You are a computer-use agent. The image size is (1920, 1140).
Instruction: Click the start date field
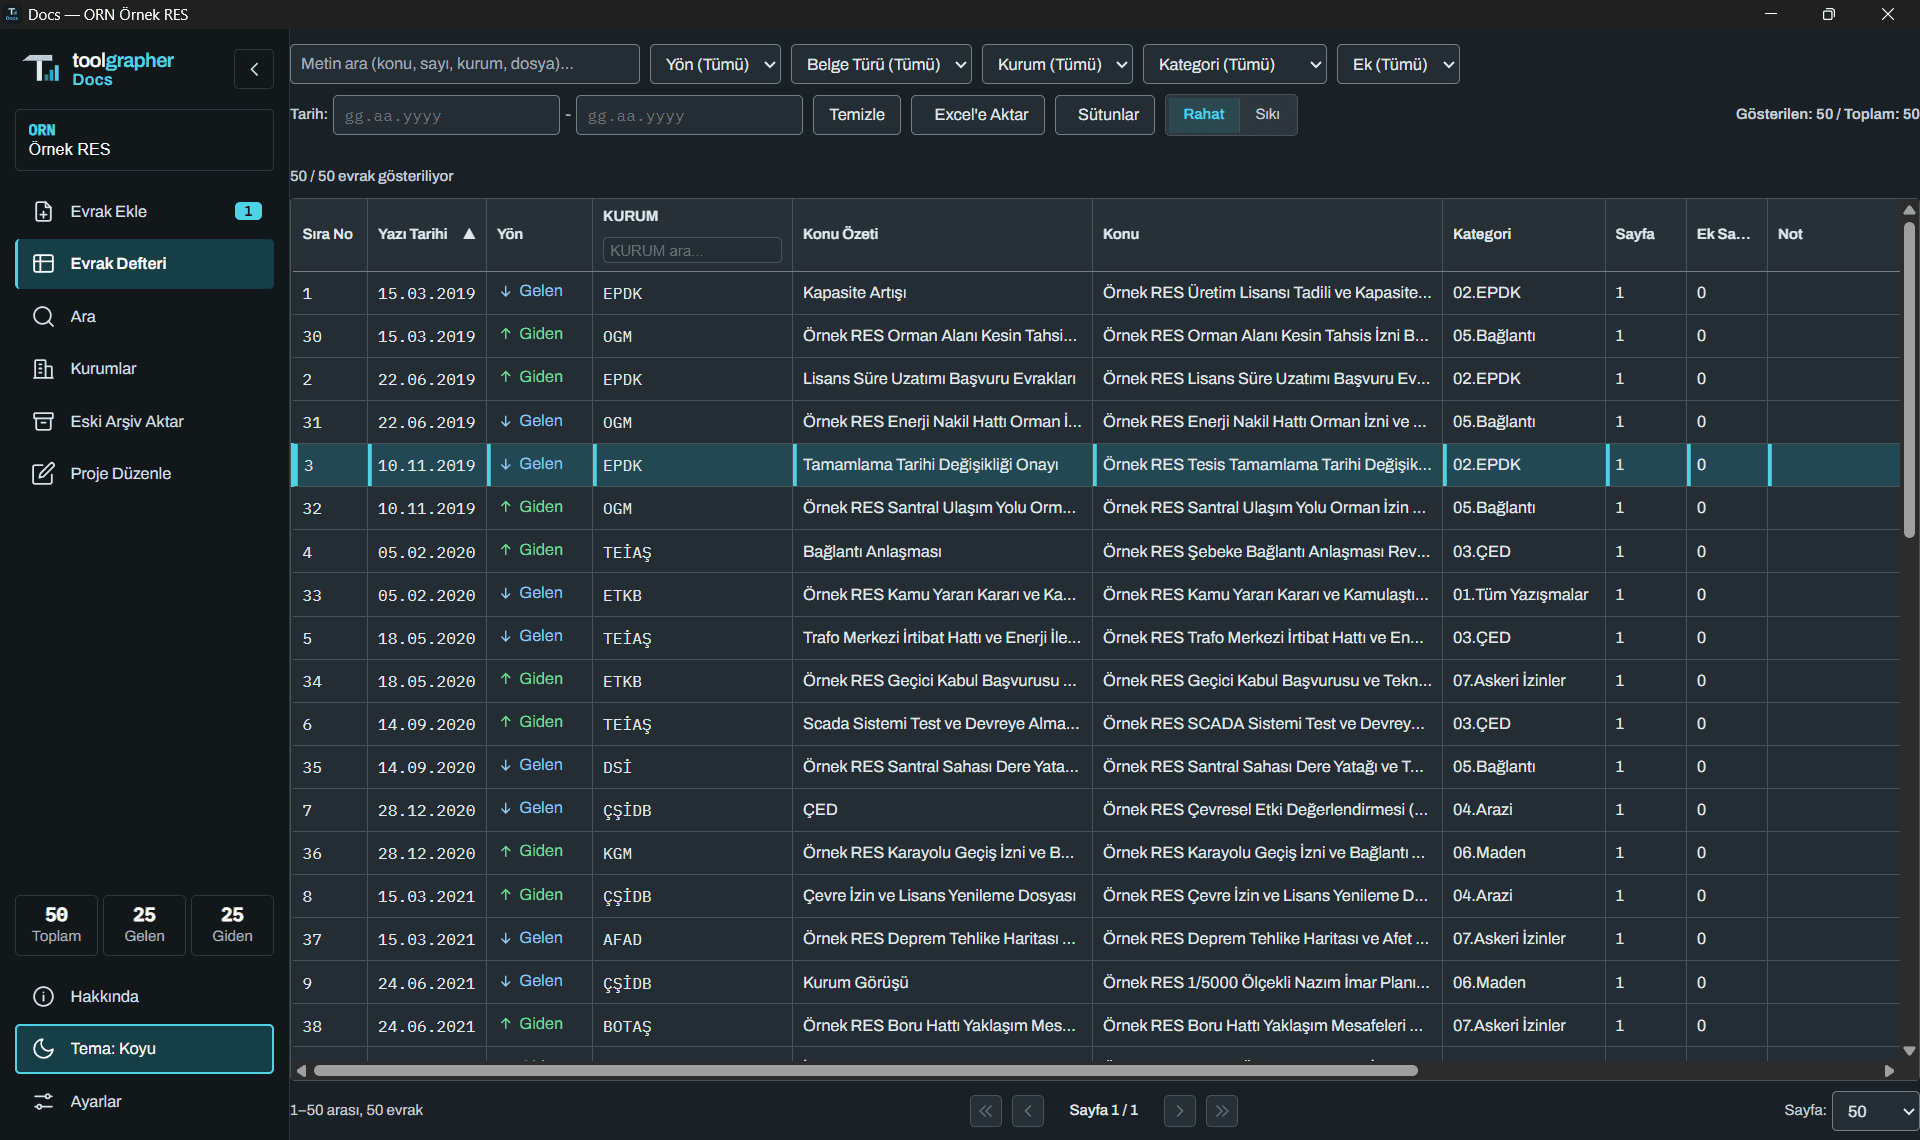(x=446, y=115)
